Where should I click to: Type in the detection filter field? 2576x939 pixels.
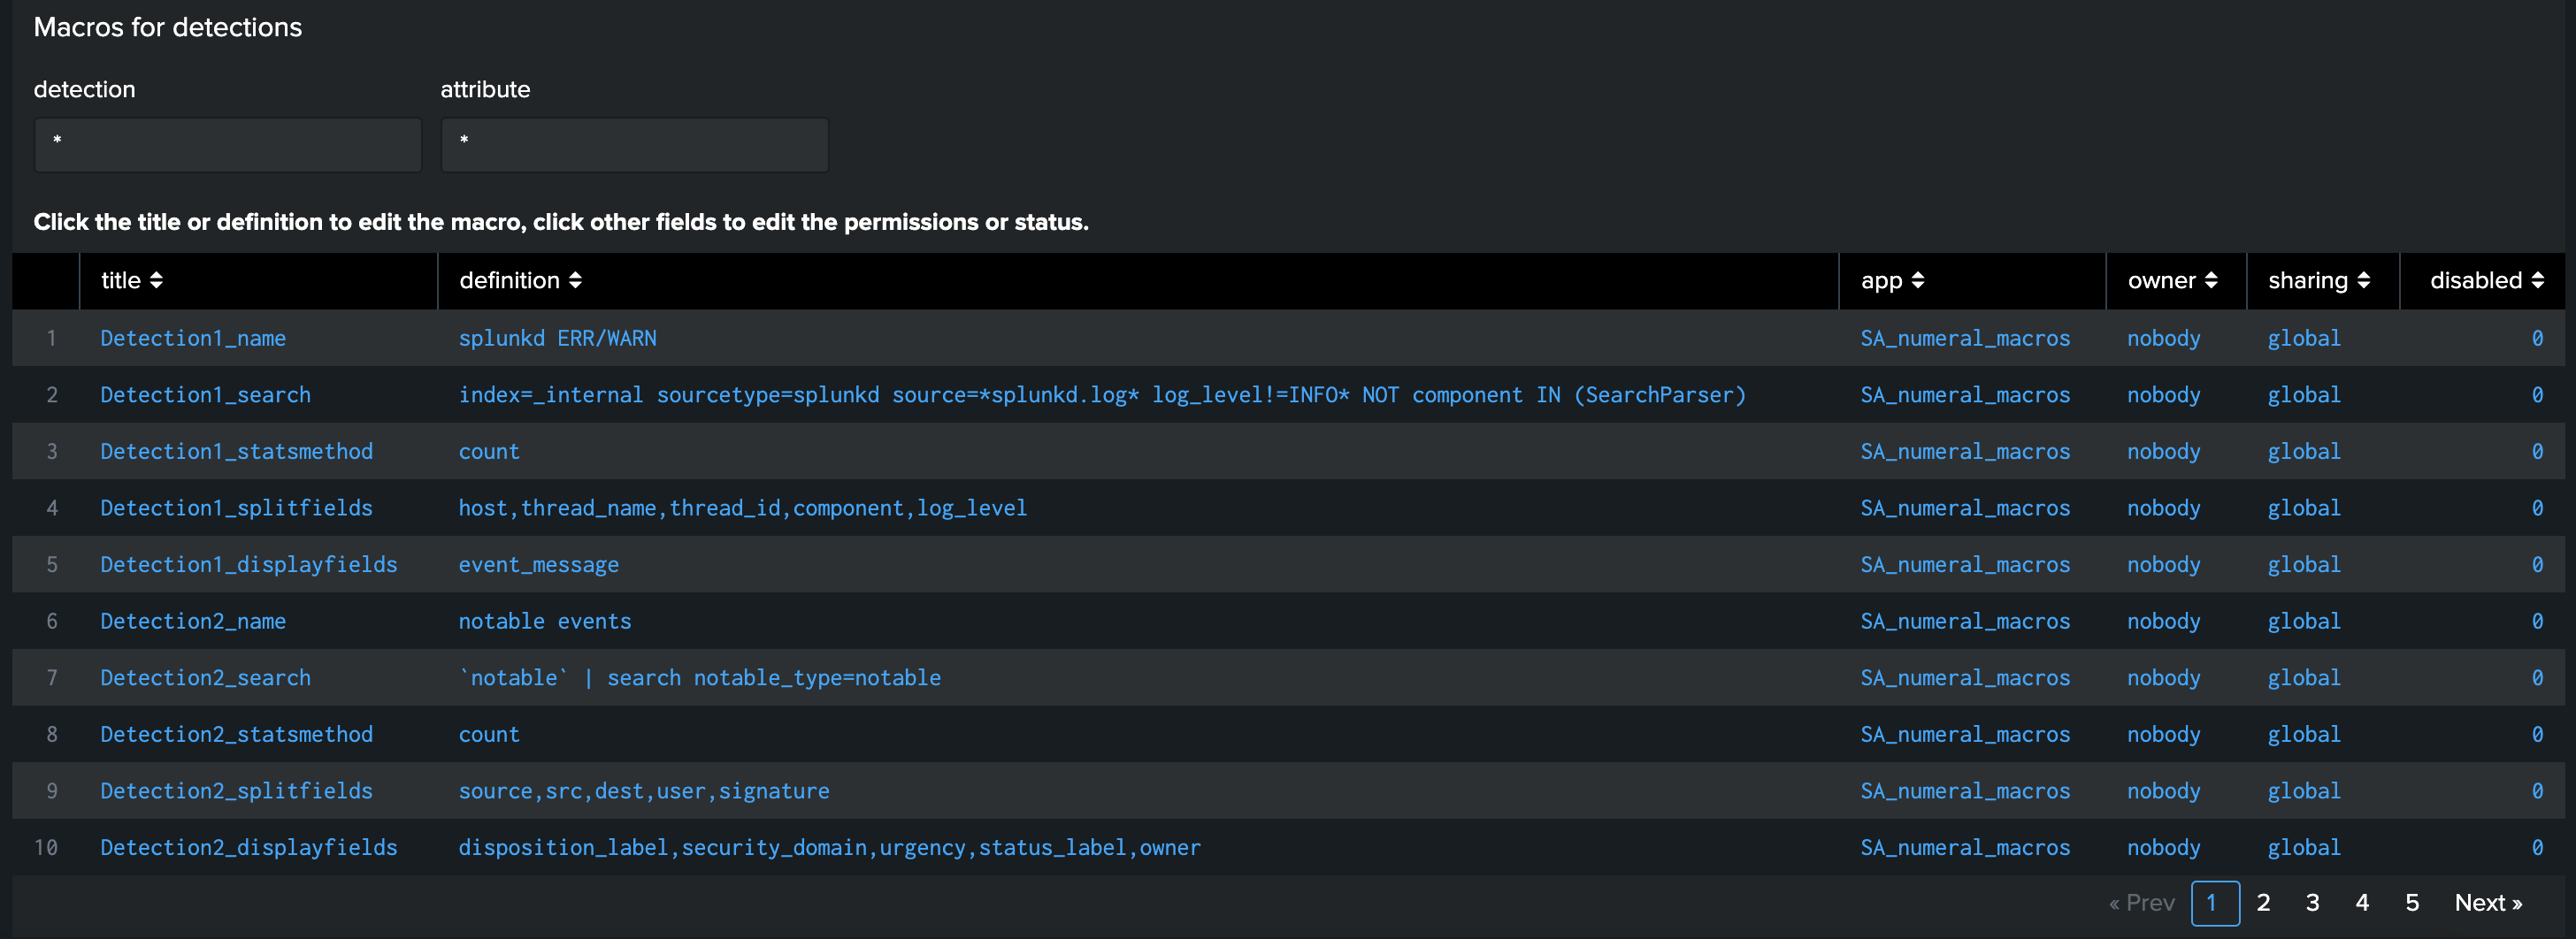(x=228, y=145)
